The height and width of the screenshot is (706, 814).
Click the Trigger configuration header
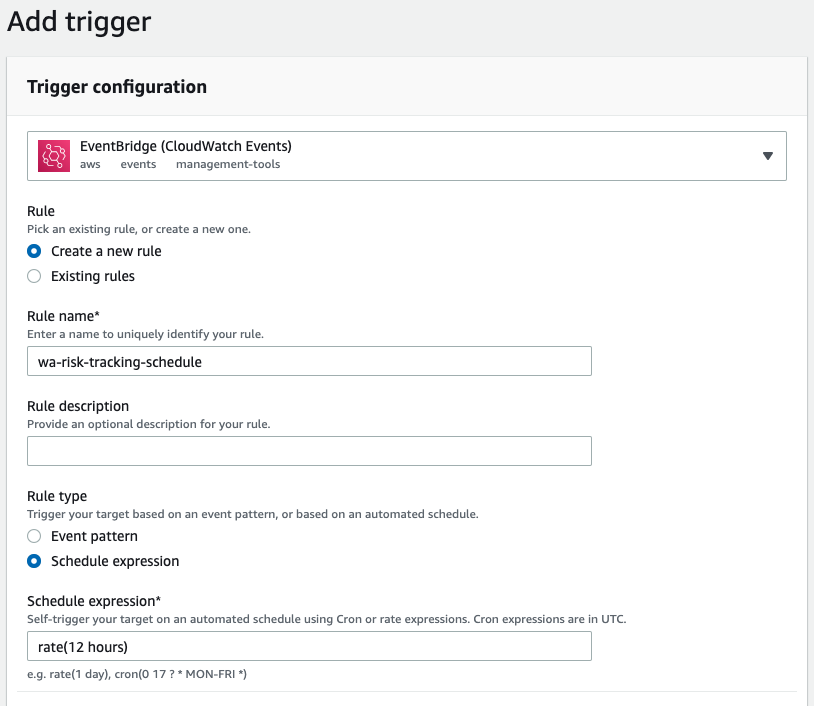(115, 87)
